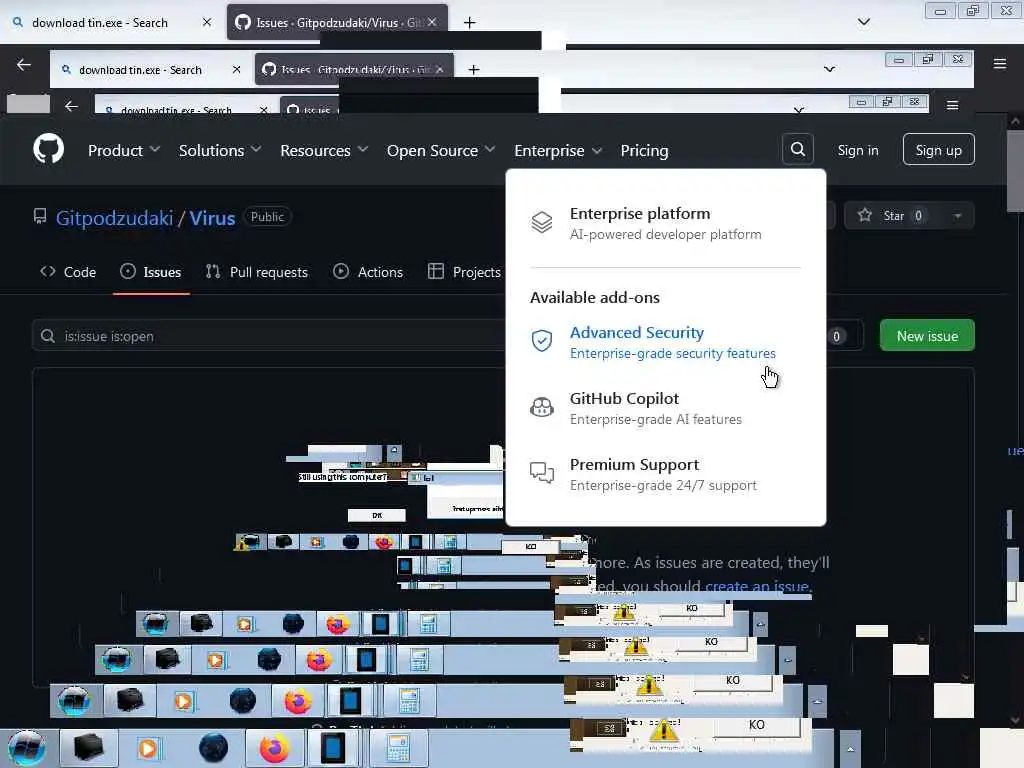This screenshot has width=1024, height=768.
Task: Open the Advanced Security shield icon
Action: click(x=541, y=340)
